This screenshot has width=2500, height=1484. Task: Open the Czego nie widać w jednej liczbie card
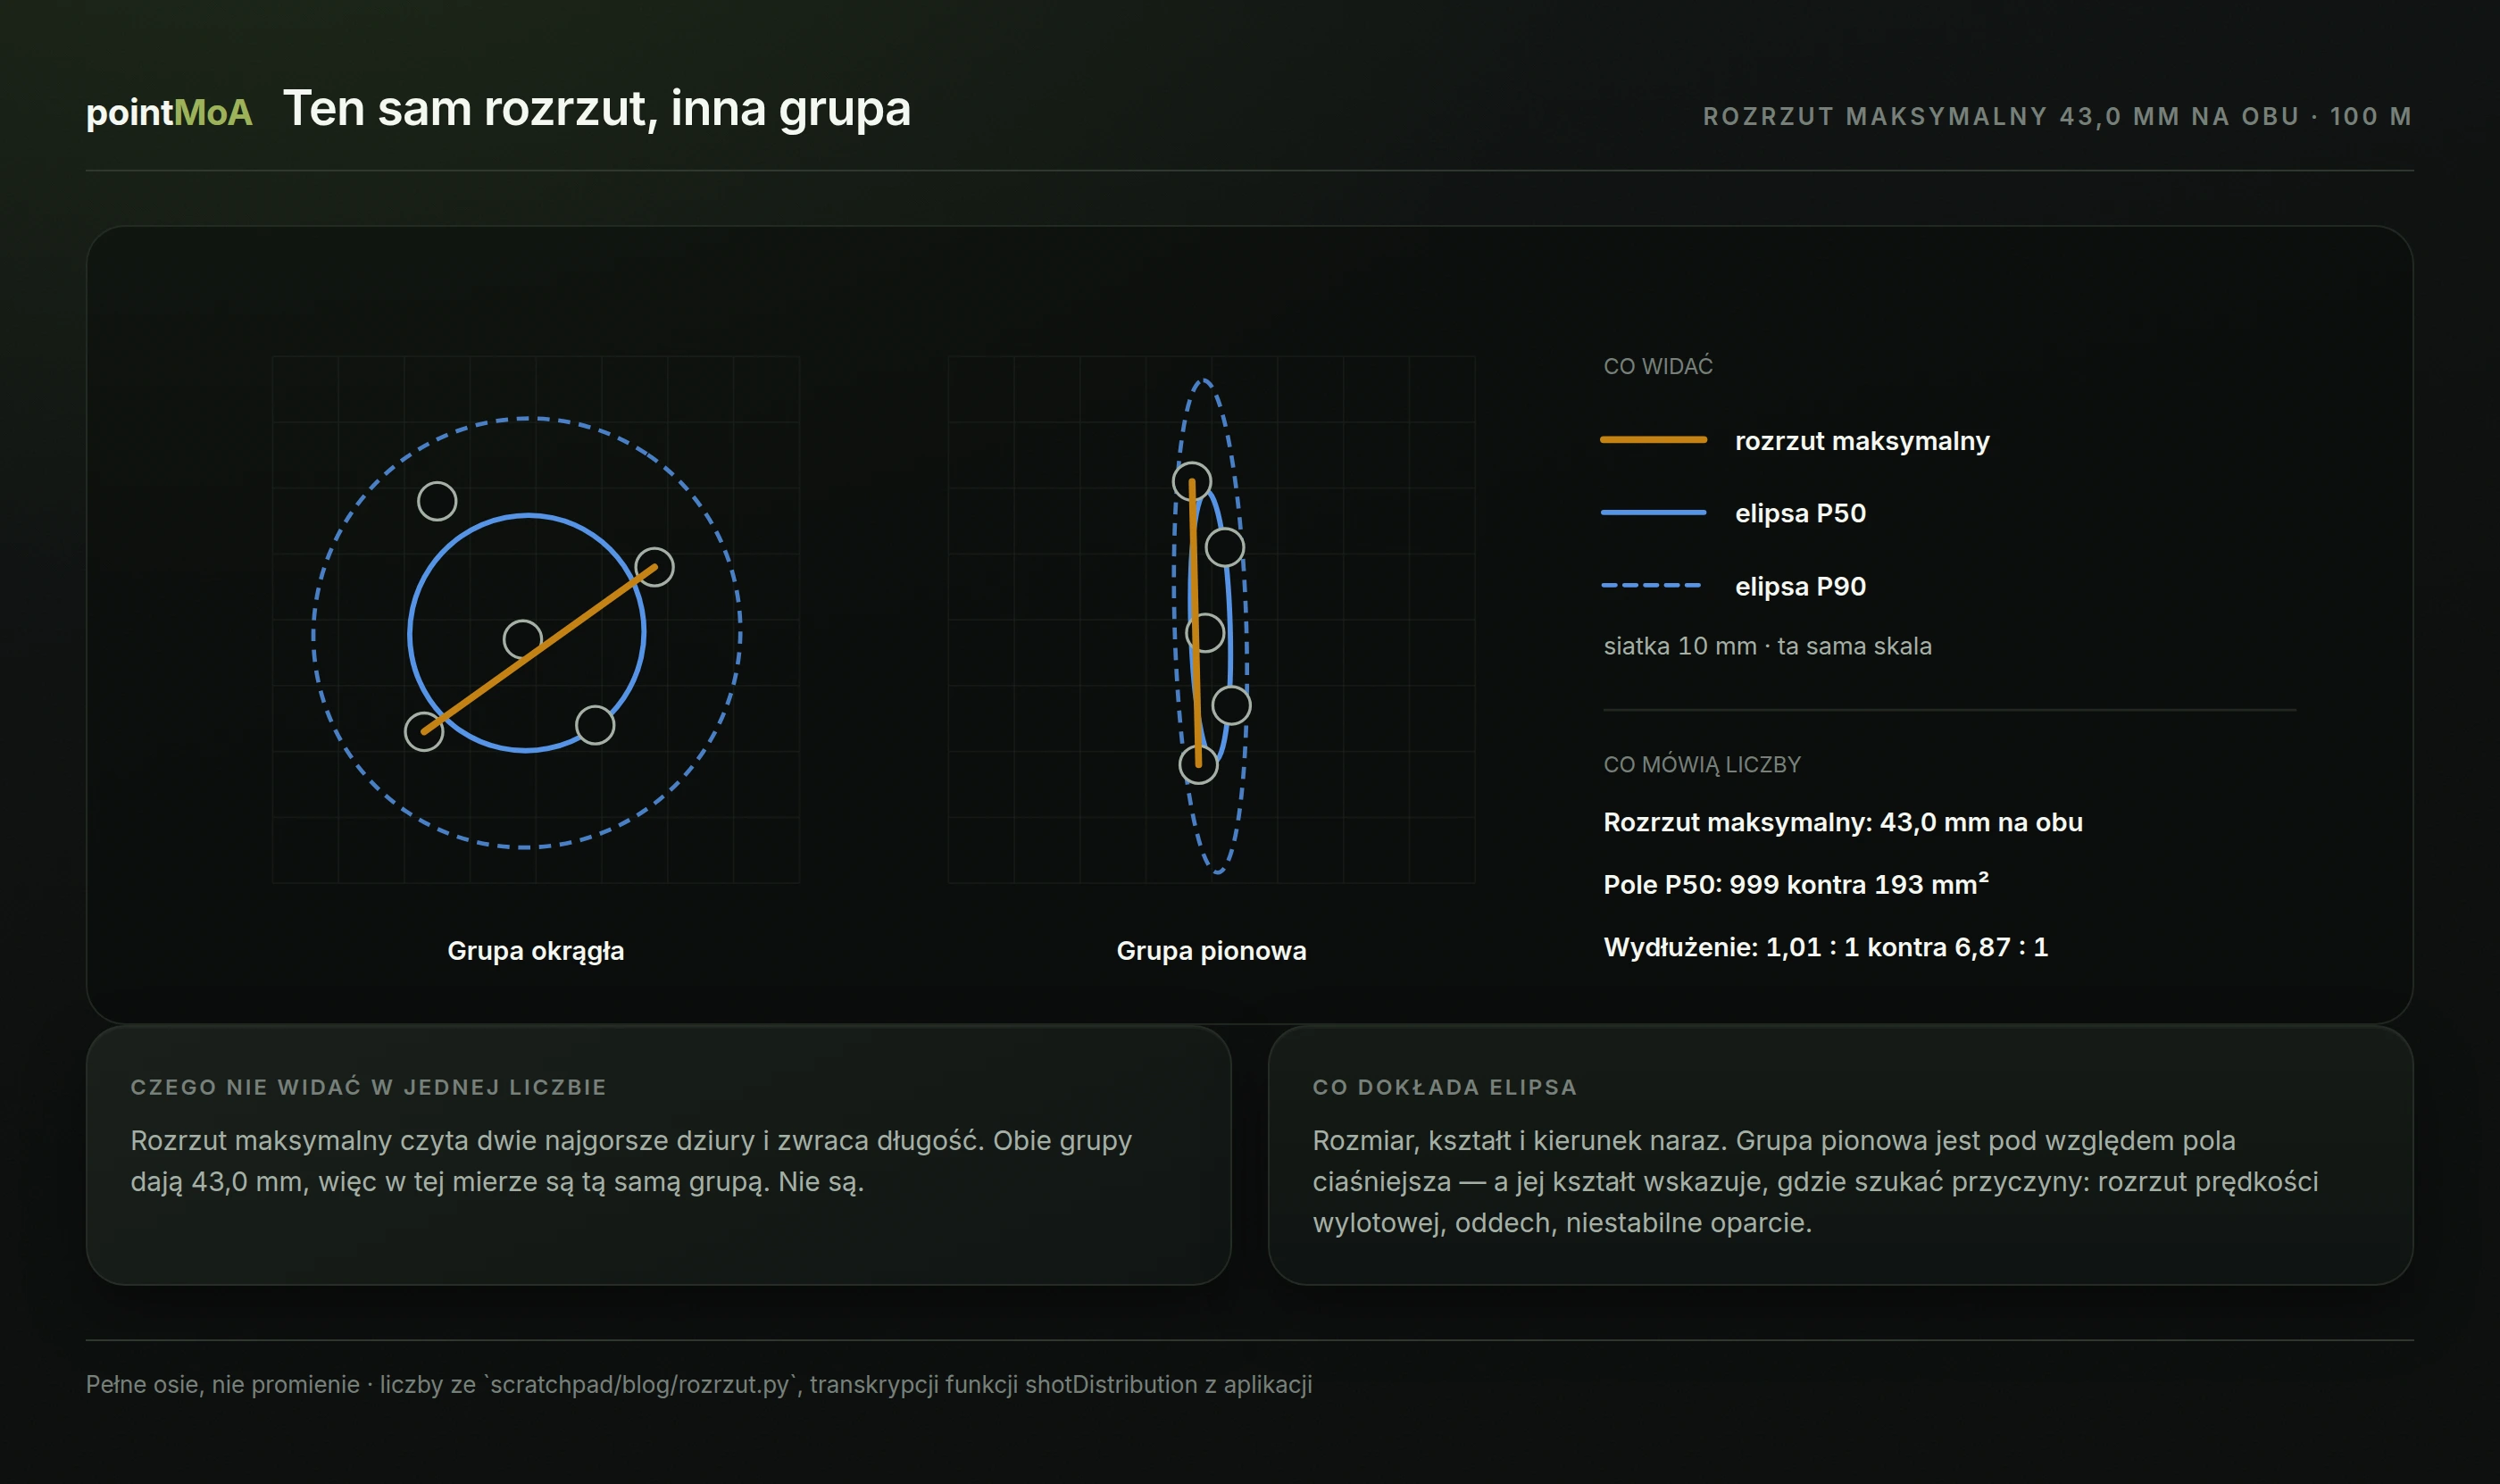pos(658,1155)
